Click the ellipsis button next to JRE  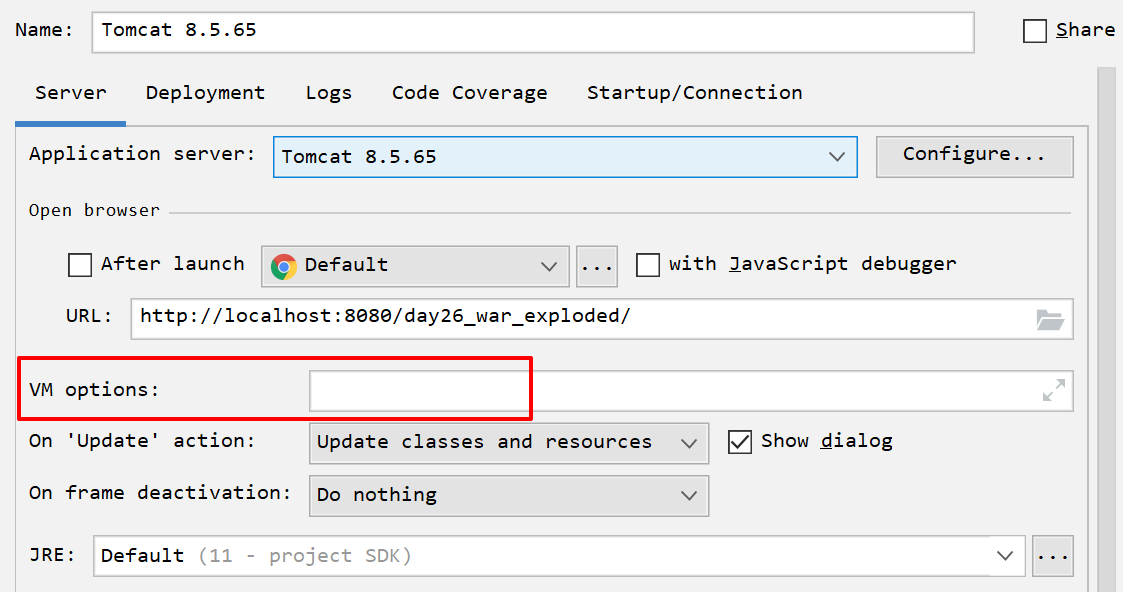coord(1053,556)
